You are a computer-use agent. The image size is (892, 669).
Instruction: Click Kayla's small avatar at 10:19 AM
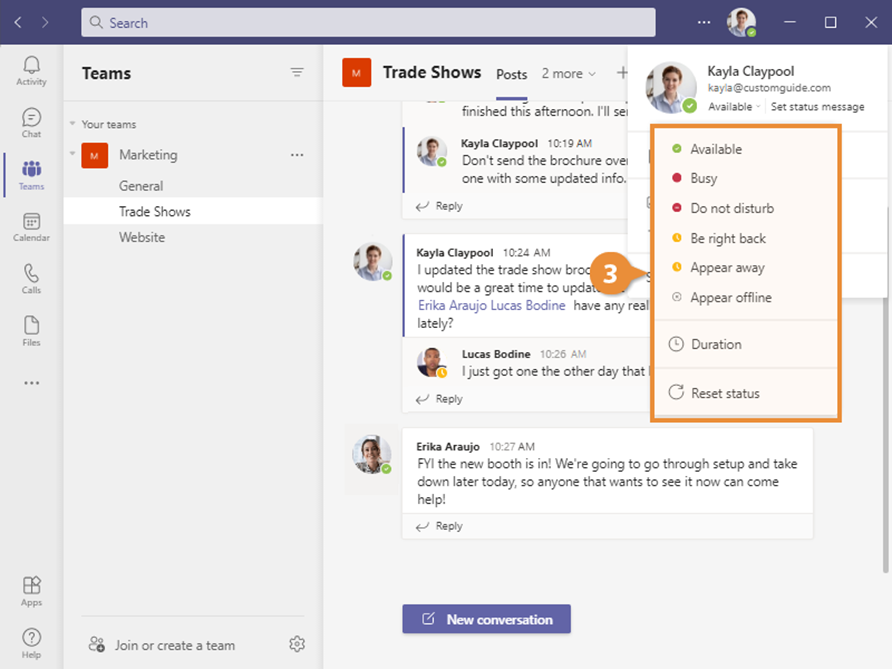click(x=432, y=151)
